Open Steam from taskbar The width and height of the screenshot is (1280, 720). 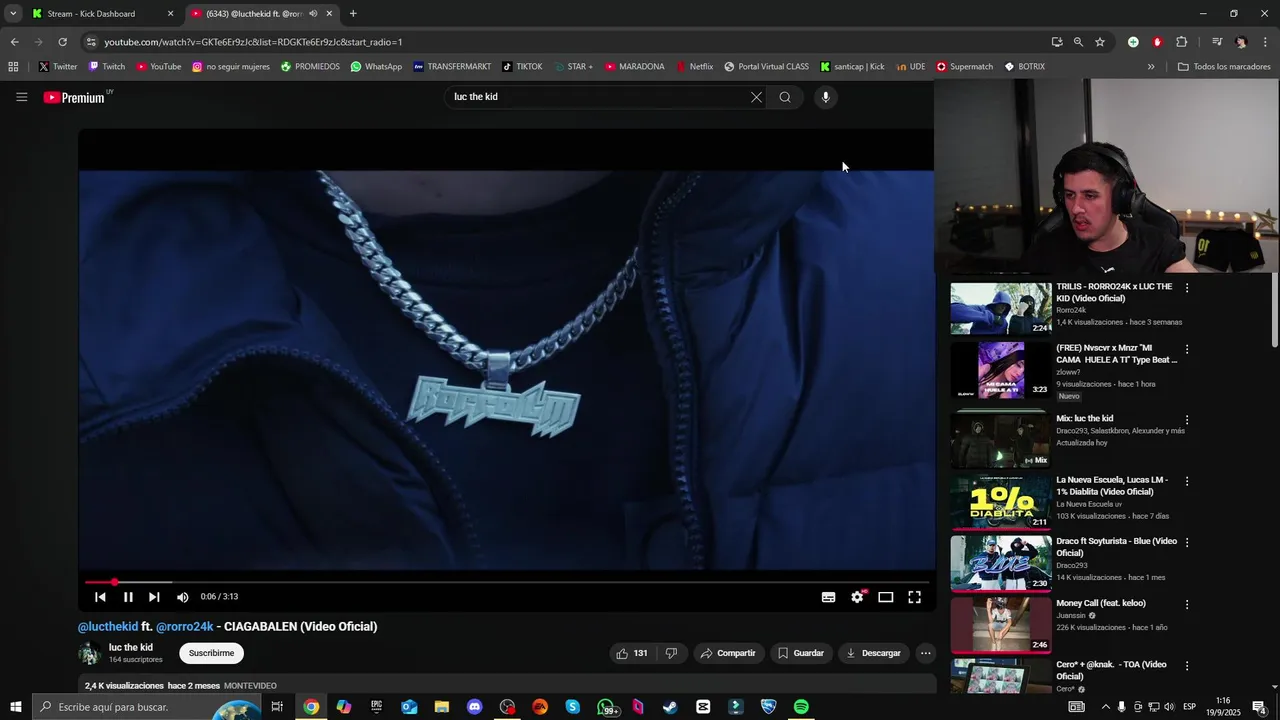670,707
